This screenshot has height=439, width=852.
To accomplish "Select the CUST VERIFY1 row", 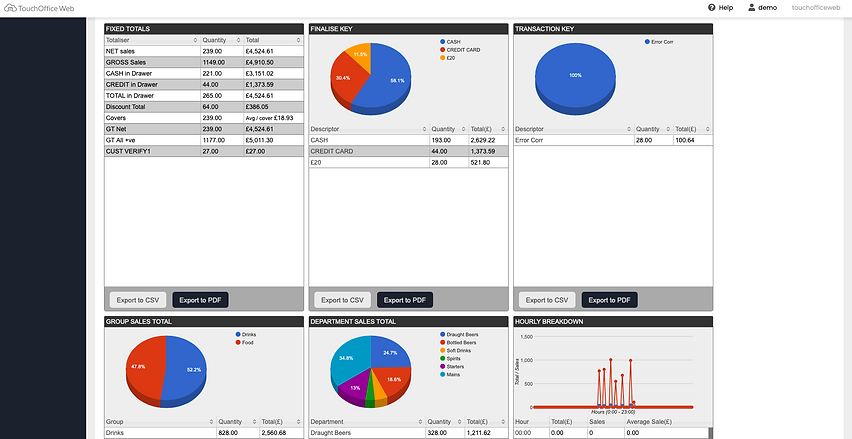I will [x=204, y=152].
